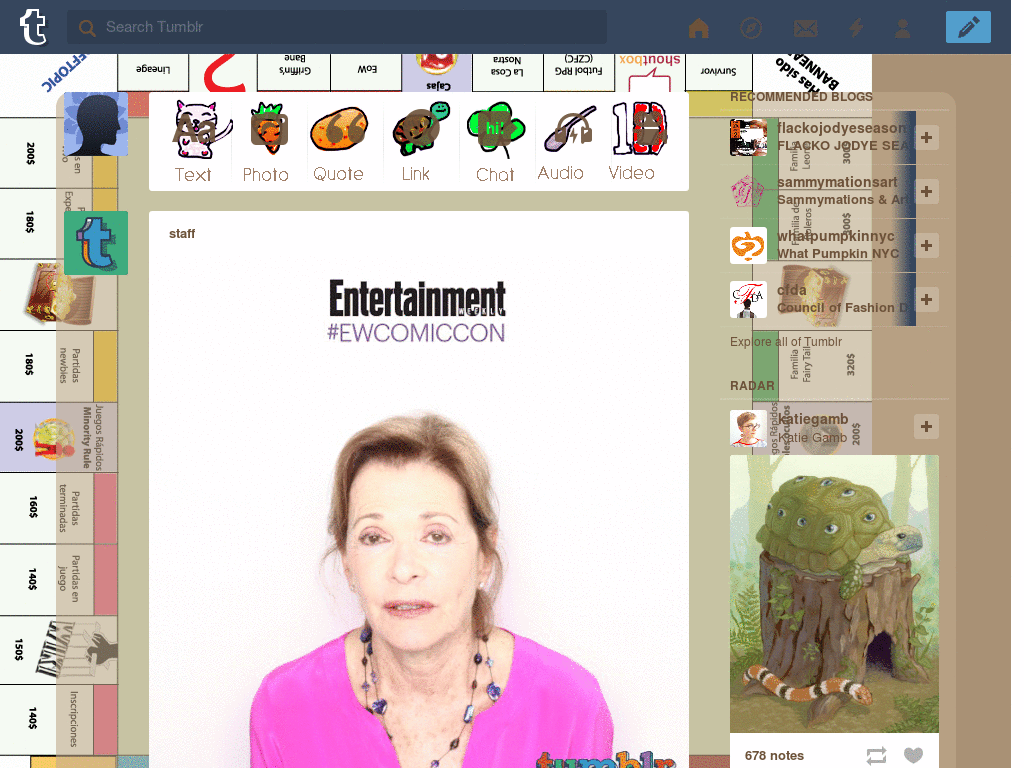Click whatpumpkinnyc orange avatar

click(748, 246)
